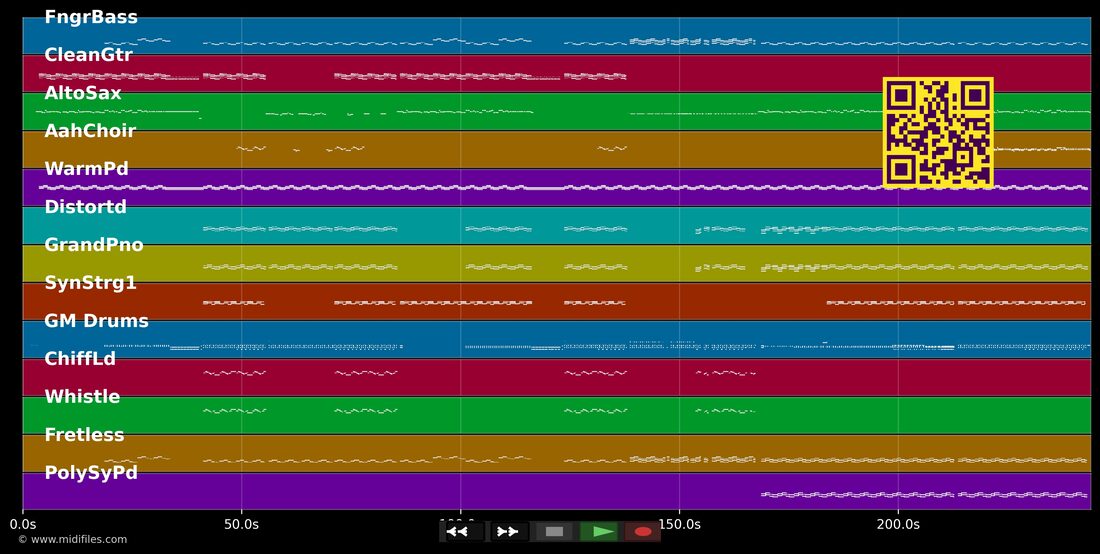Viewport: 1100px width, 554px height.
Task: Select the GM Drums track label
Action: click(x=97, y=320)
